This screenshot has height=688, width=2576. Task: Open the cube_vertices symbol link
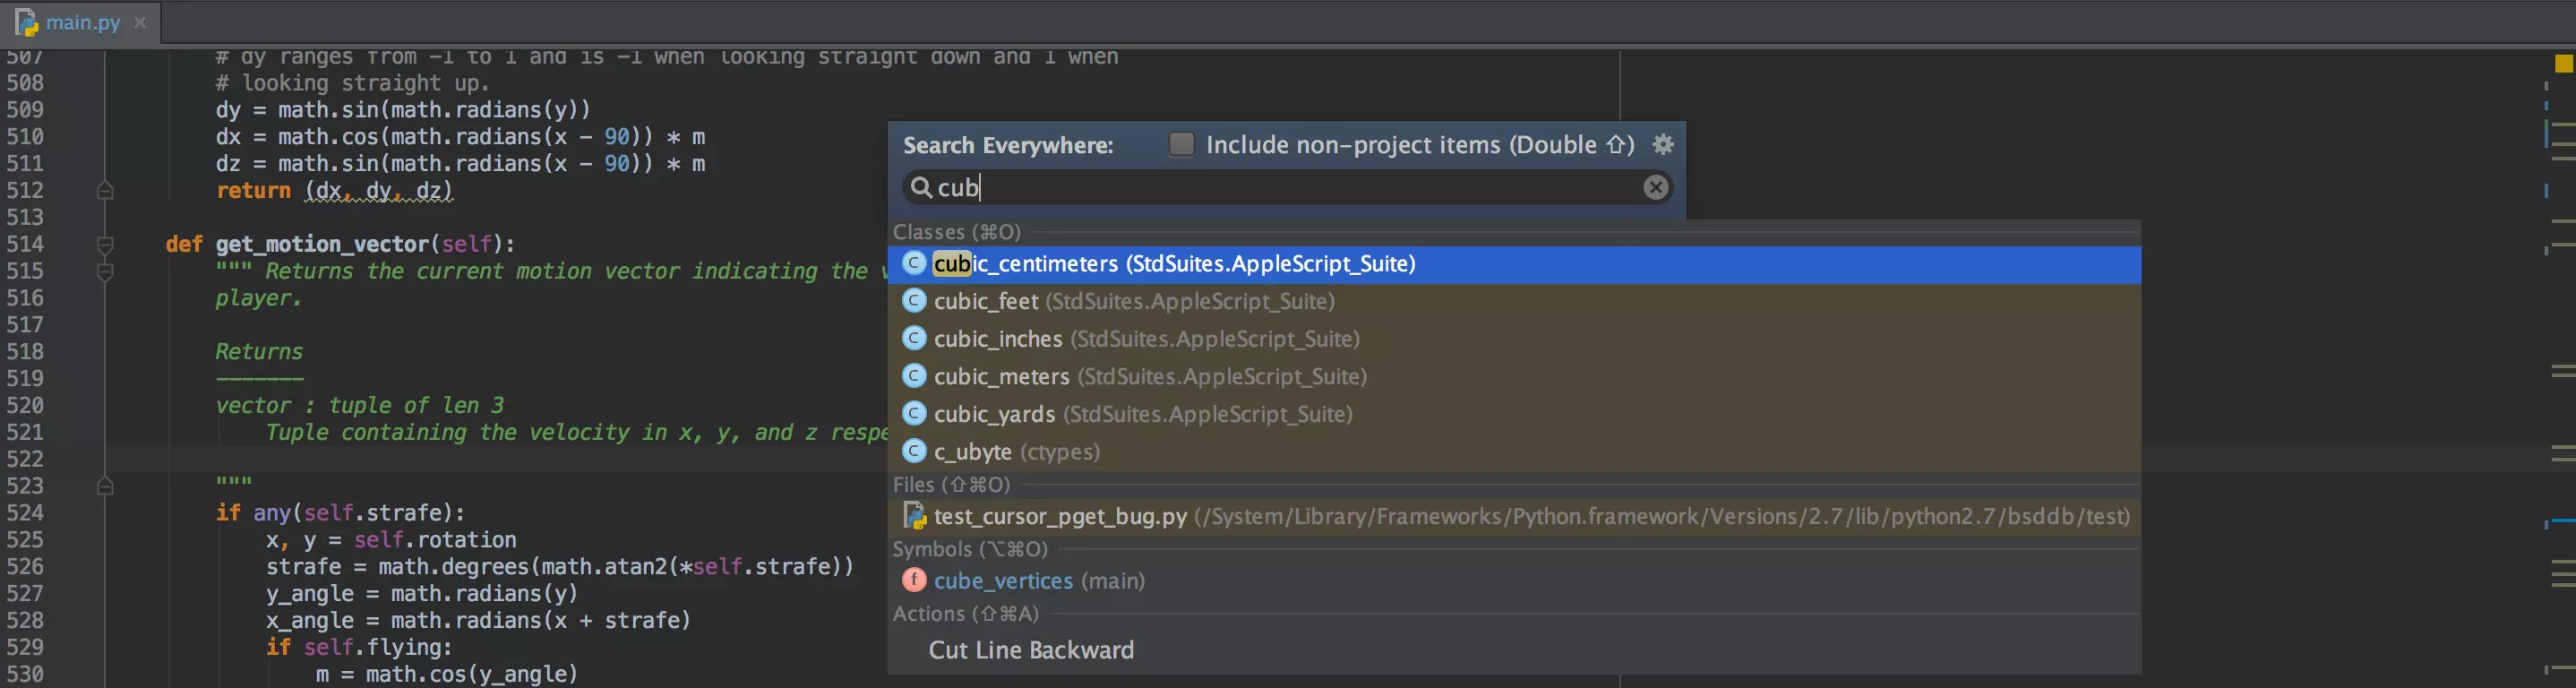click(x=1003, y=581)
